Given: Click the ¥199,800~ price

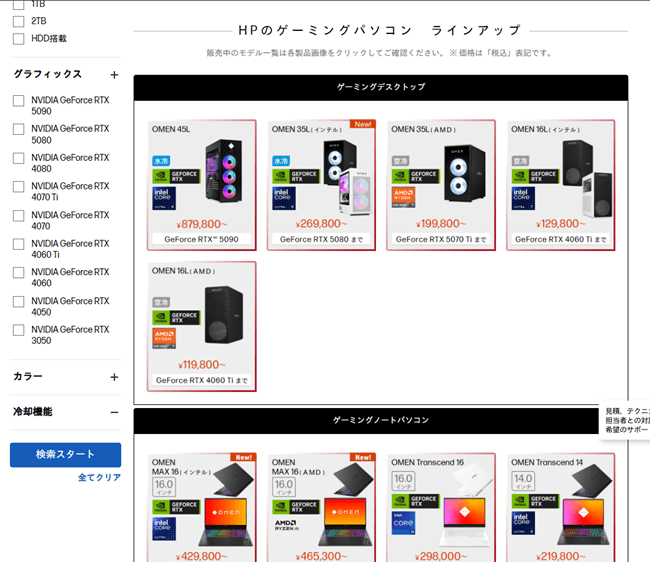Looking at the screenshot, I should coord(441,224).
